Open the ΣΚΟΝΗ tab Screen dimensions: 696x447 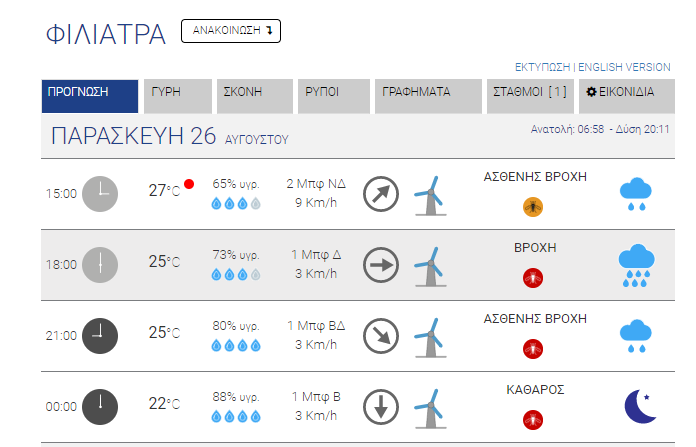pyautogui.click(x=255, y=96)
